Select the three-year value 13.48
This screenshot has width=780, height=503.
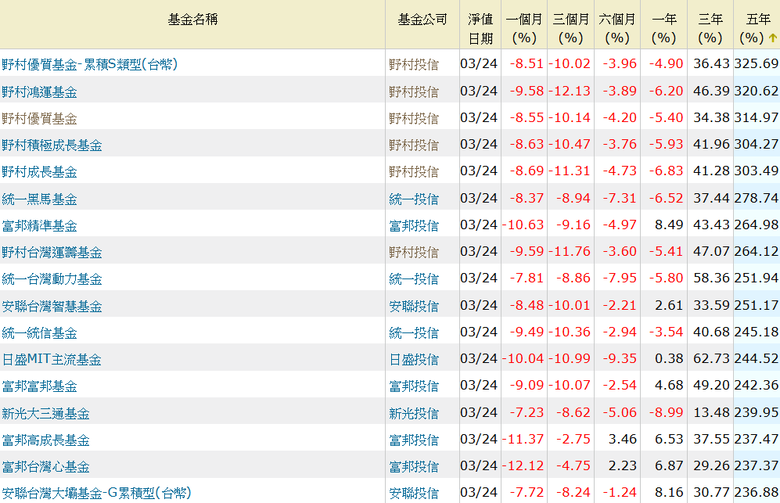(x=711, y=412)
